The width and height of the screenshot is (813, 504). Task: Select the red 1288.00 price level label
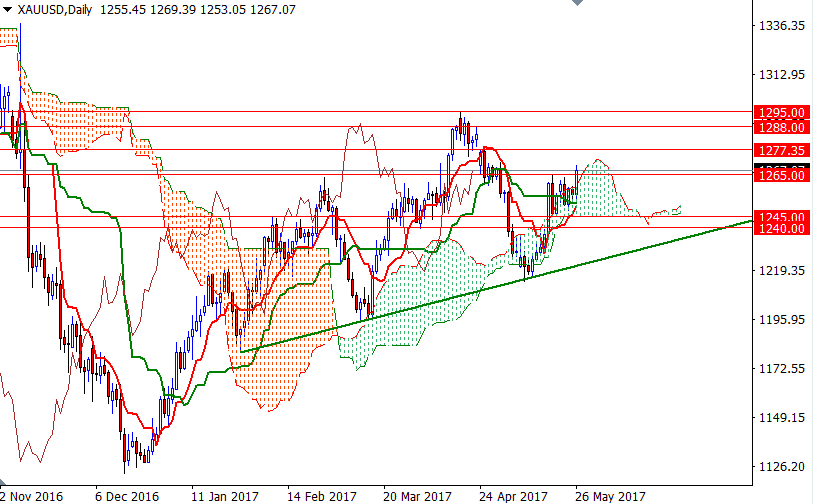[x=782, y=127]
